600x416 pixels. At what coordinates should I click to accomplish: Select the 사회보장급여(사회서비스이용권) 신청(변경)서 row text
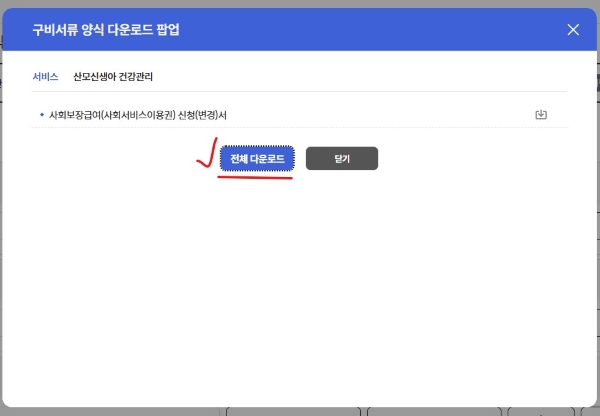(138, 115)
